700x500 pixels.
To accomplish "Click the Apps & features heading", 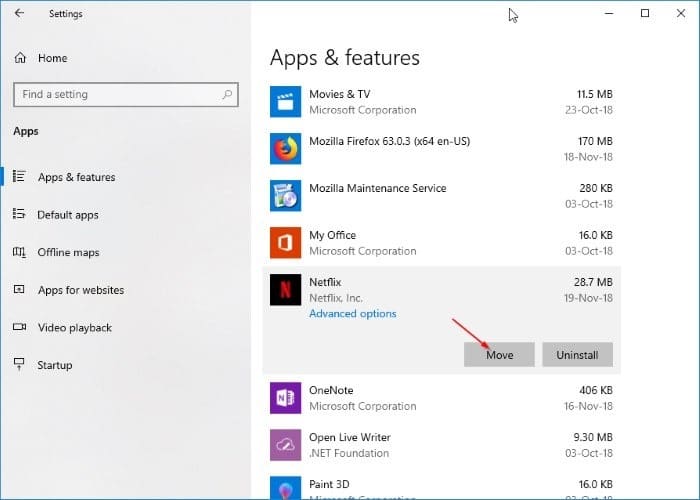I will coord(345,58).
